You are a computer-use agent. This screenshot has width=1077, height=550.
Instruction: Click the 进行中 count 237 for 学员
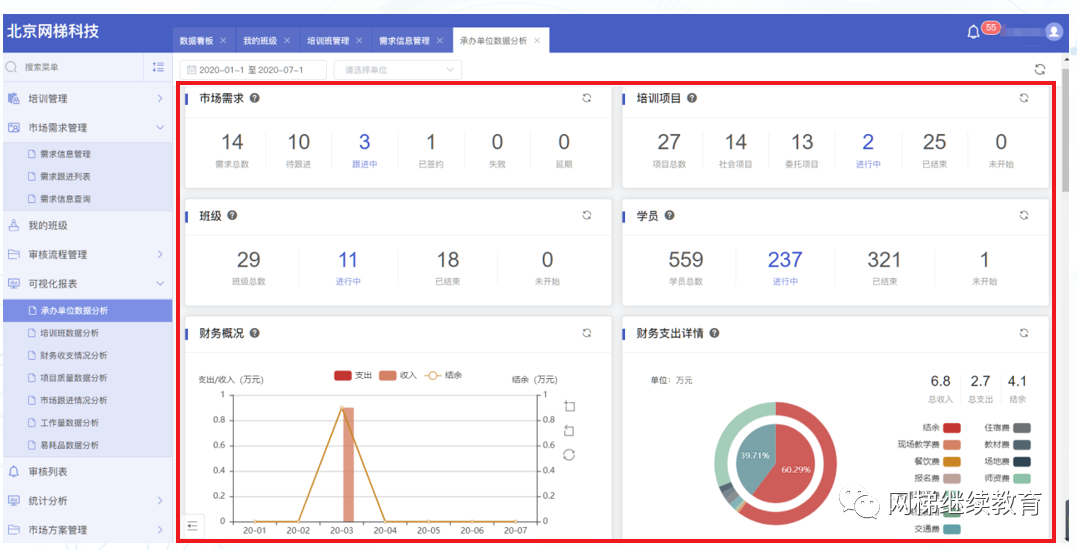(x=784, y=260)
